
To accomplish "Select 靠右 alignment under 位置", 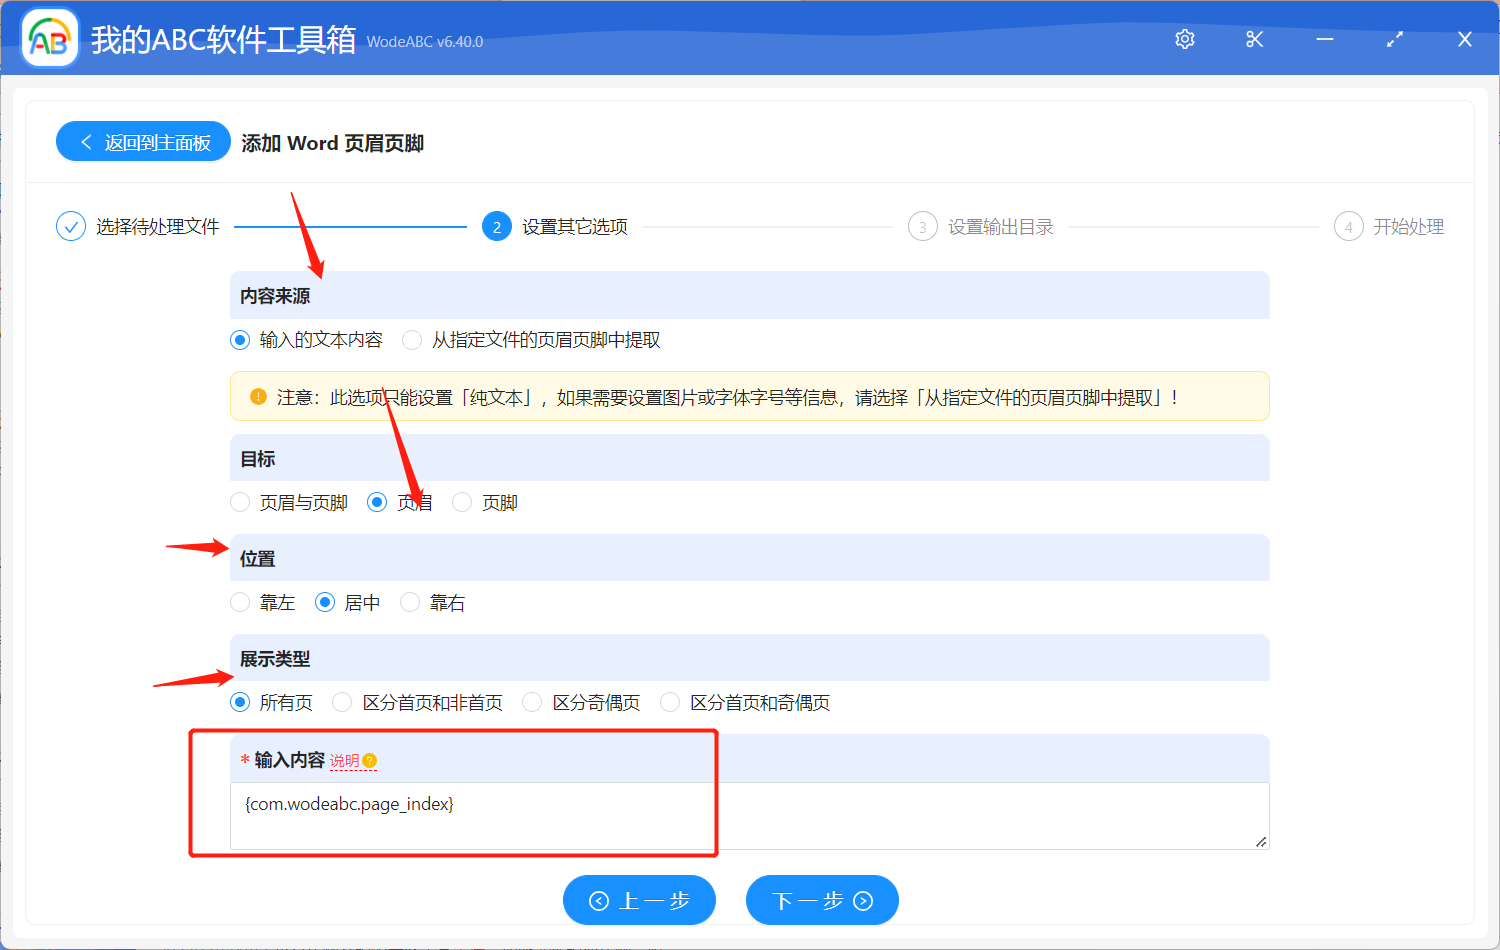I will point(410,602).
